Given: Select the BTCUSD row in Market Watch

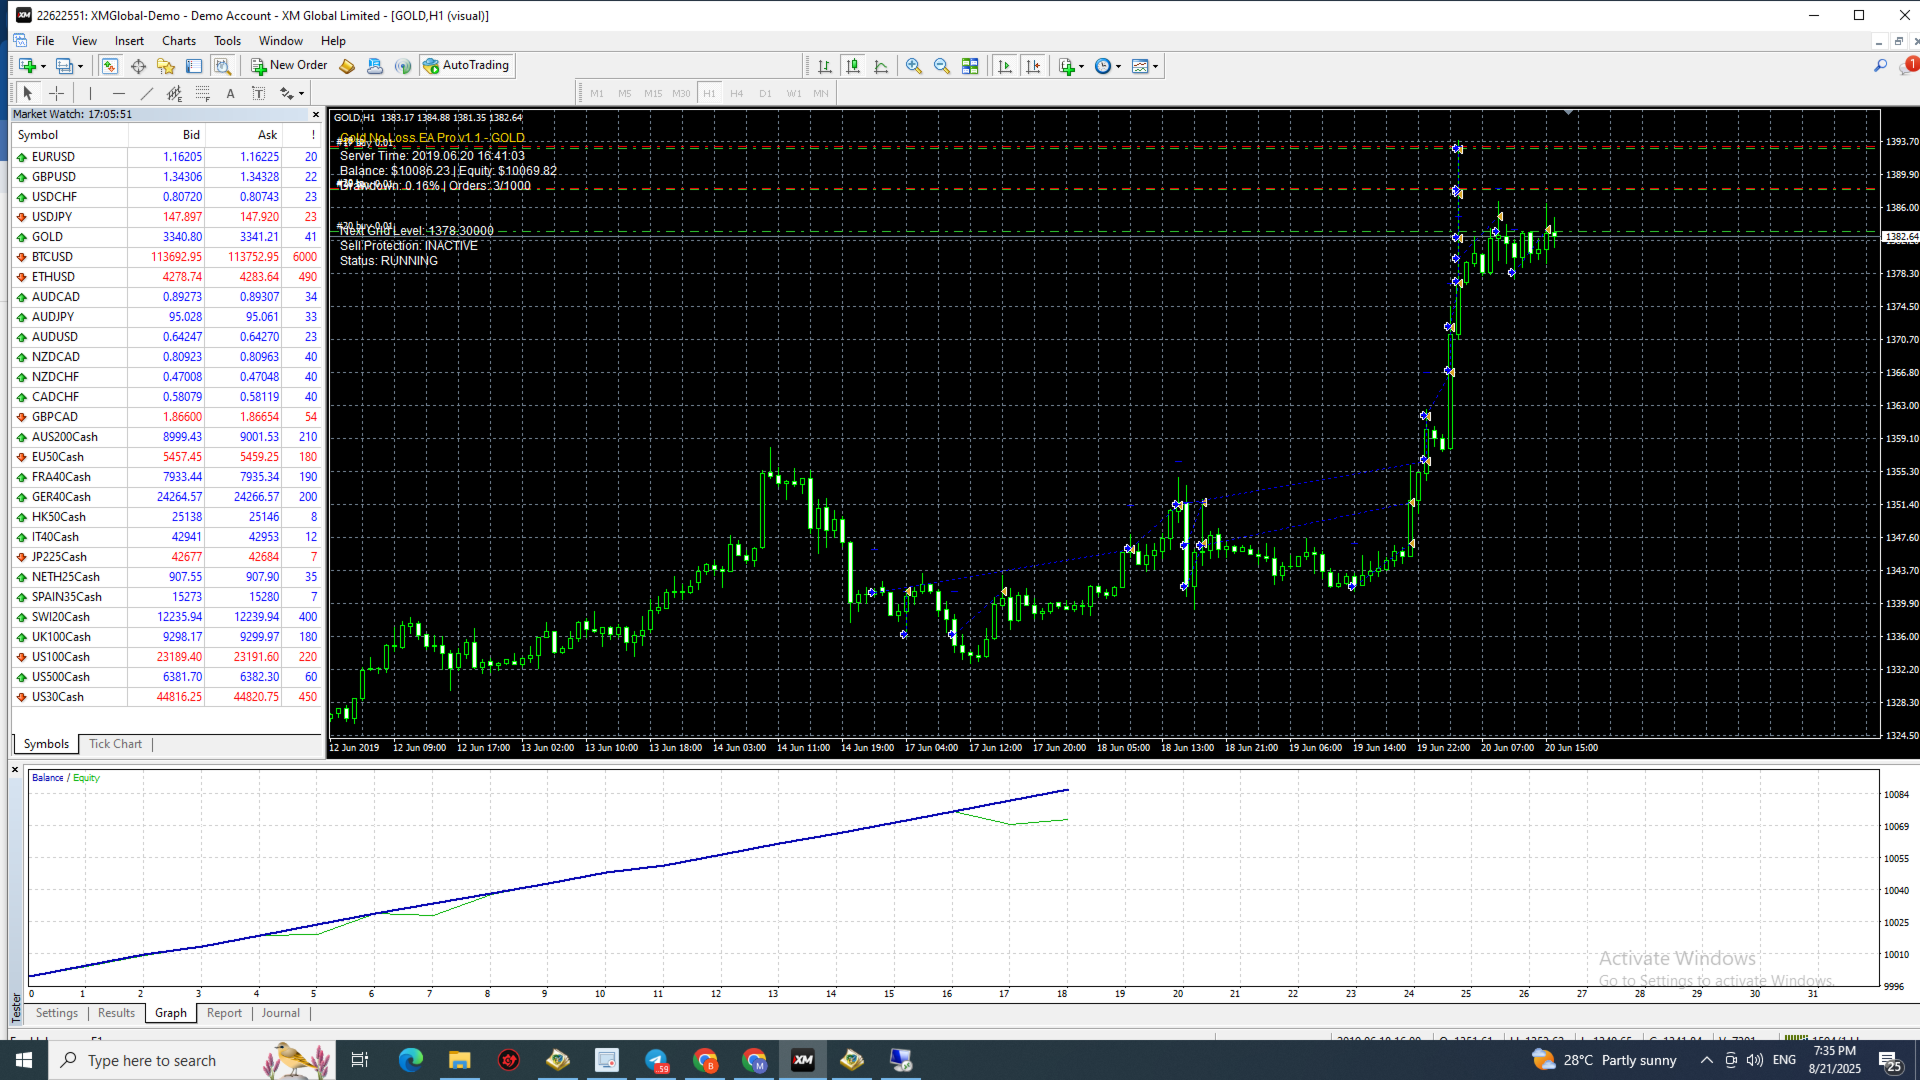Looking at the screenshot, I should (x=166, y=257).
